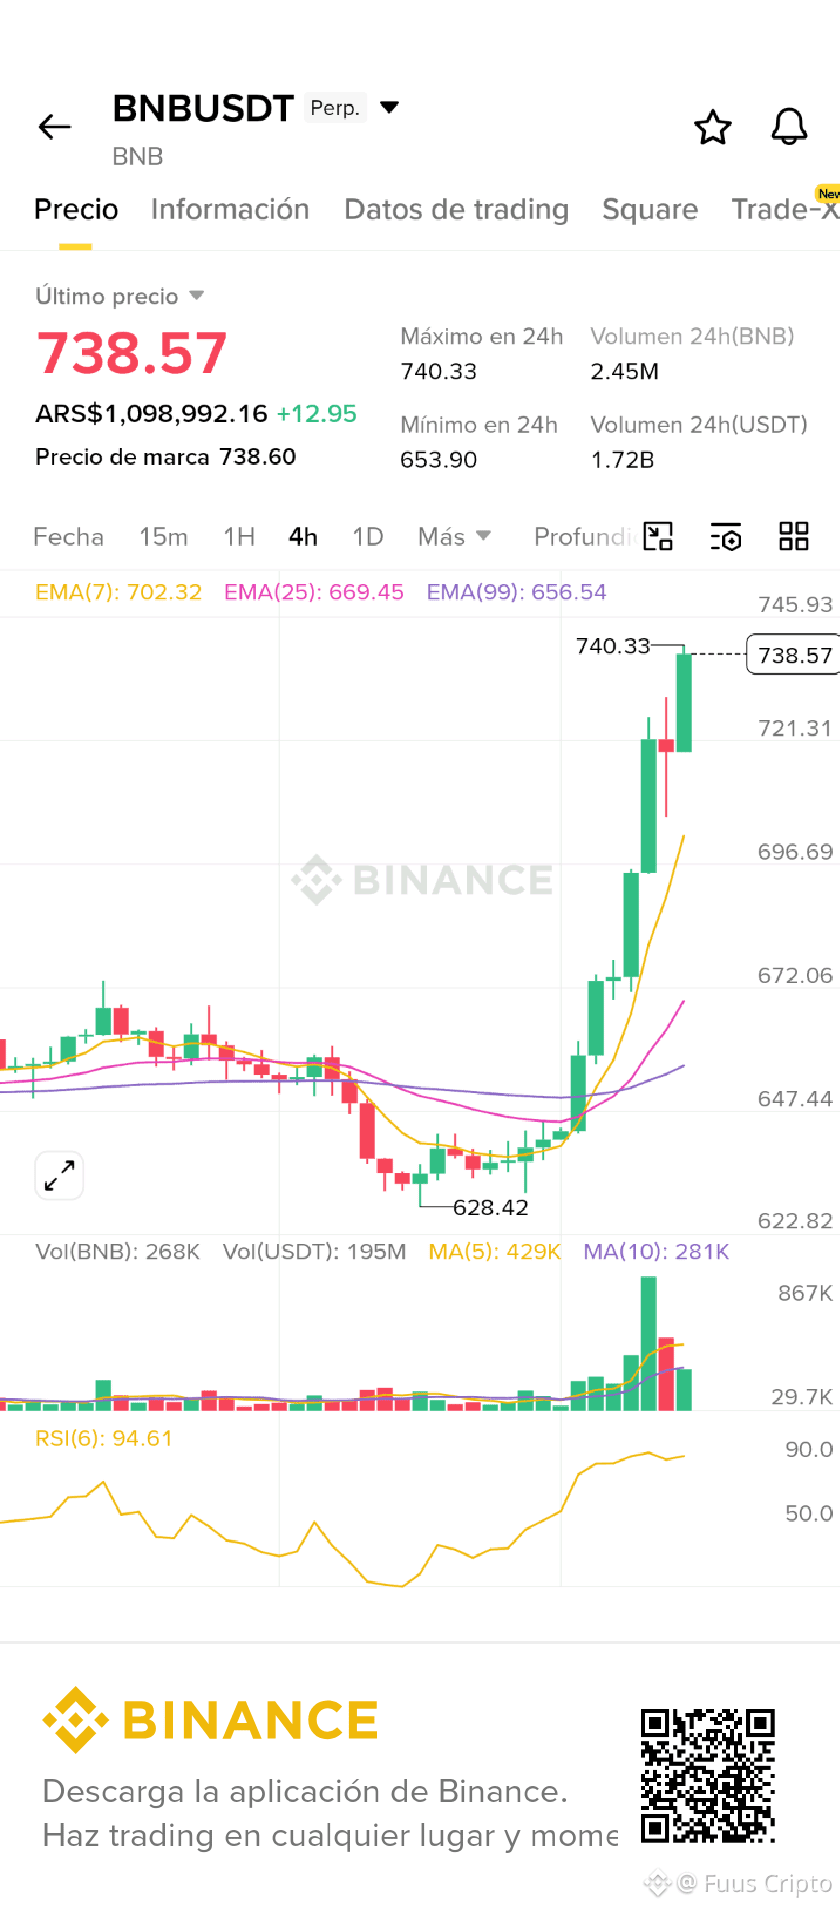The height and width of the screenshot is (1908, 840).
Task: Switch to Información tab
Action: [230, 209]
